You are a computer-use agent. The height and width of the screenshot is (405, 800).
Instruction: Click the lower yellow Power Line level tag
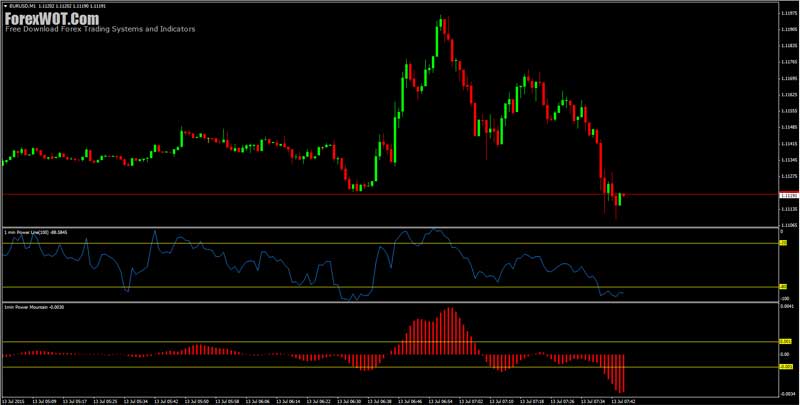pyautogui.click(x=783, y=287)
